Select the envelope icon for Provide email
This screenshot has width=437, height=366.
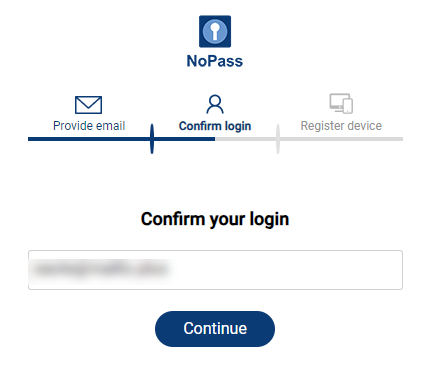(x=88, y=105)
